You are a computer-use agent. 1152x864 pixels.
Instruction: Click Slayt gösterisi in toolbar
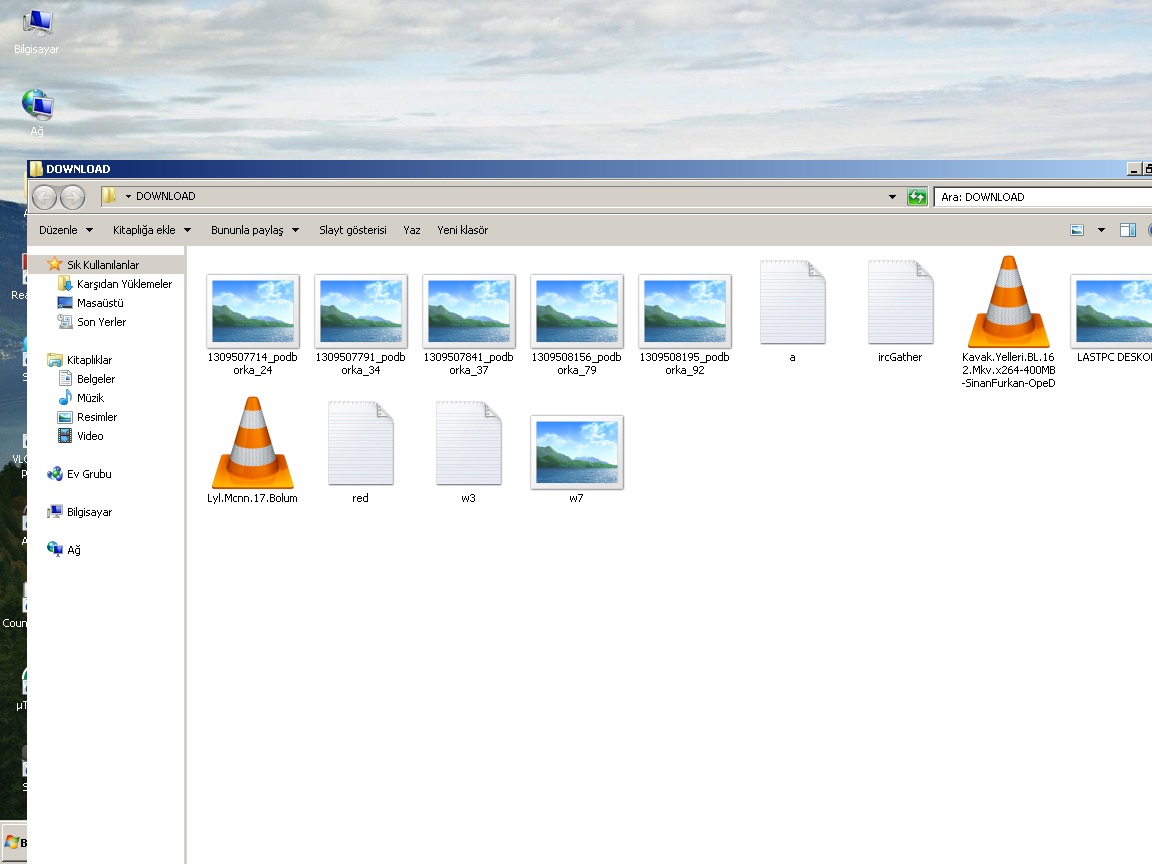click(x=352, y=230)
